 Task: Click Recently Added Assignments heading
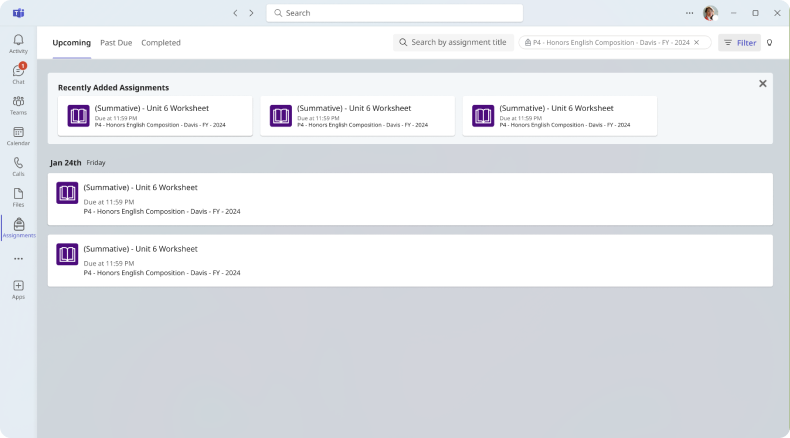pyautogui.click(x=113, y=88)
